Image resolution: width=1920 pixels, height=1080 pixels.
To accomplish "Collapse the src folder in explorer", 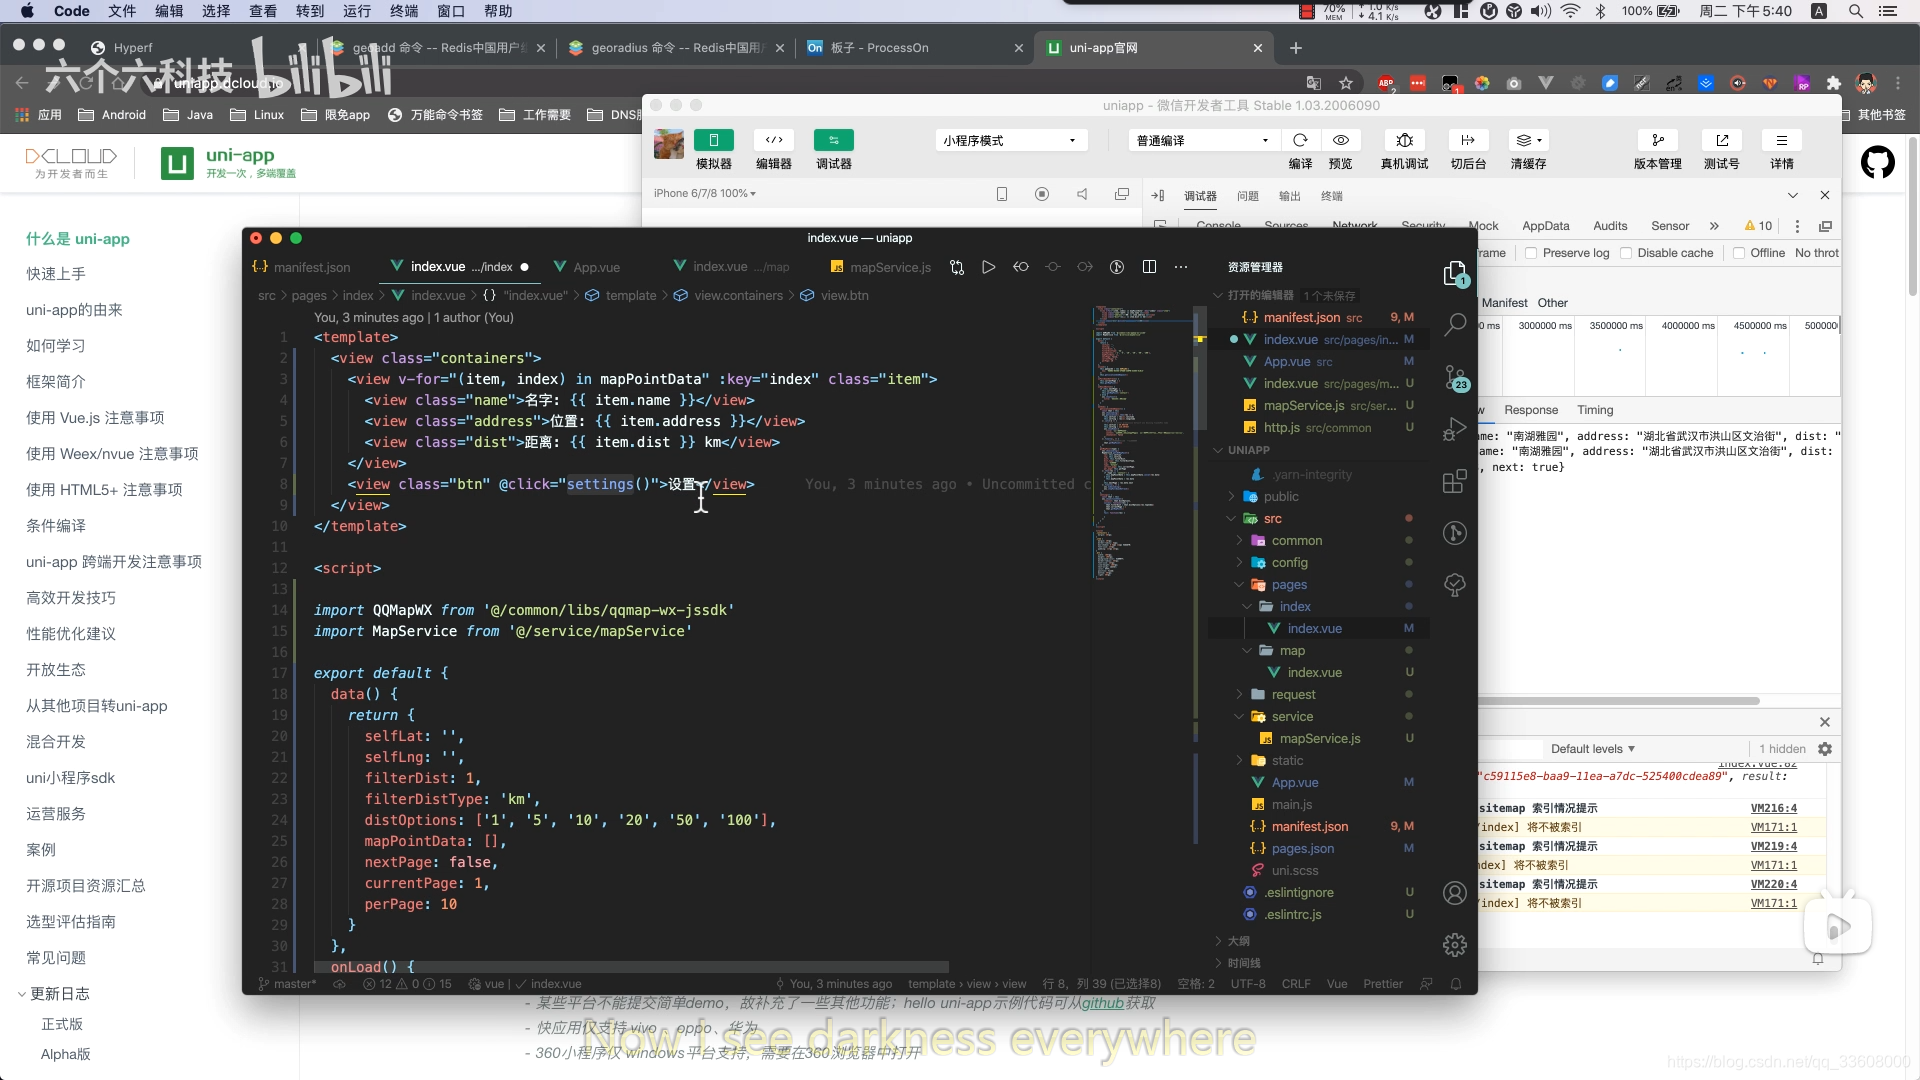I will pyautogui.click(x=1272, y=519).
